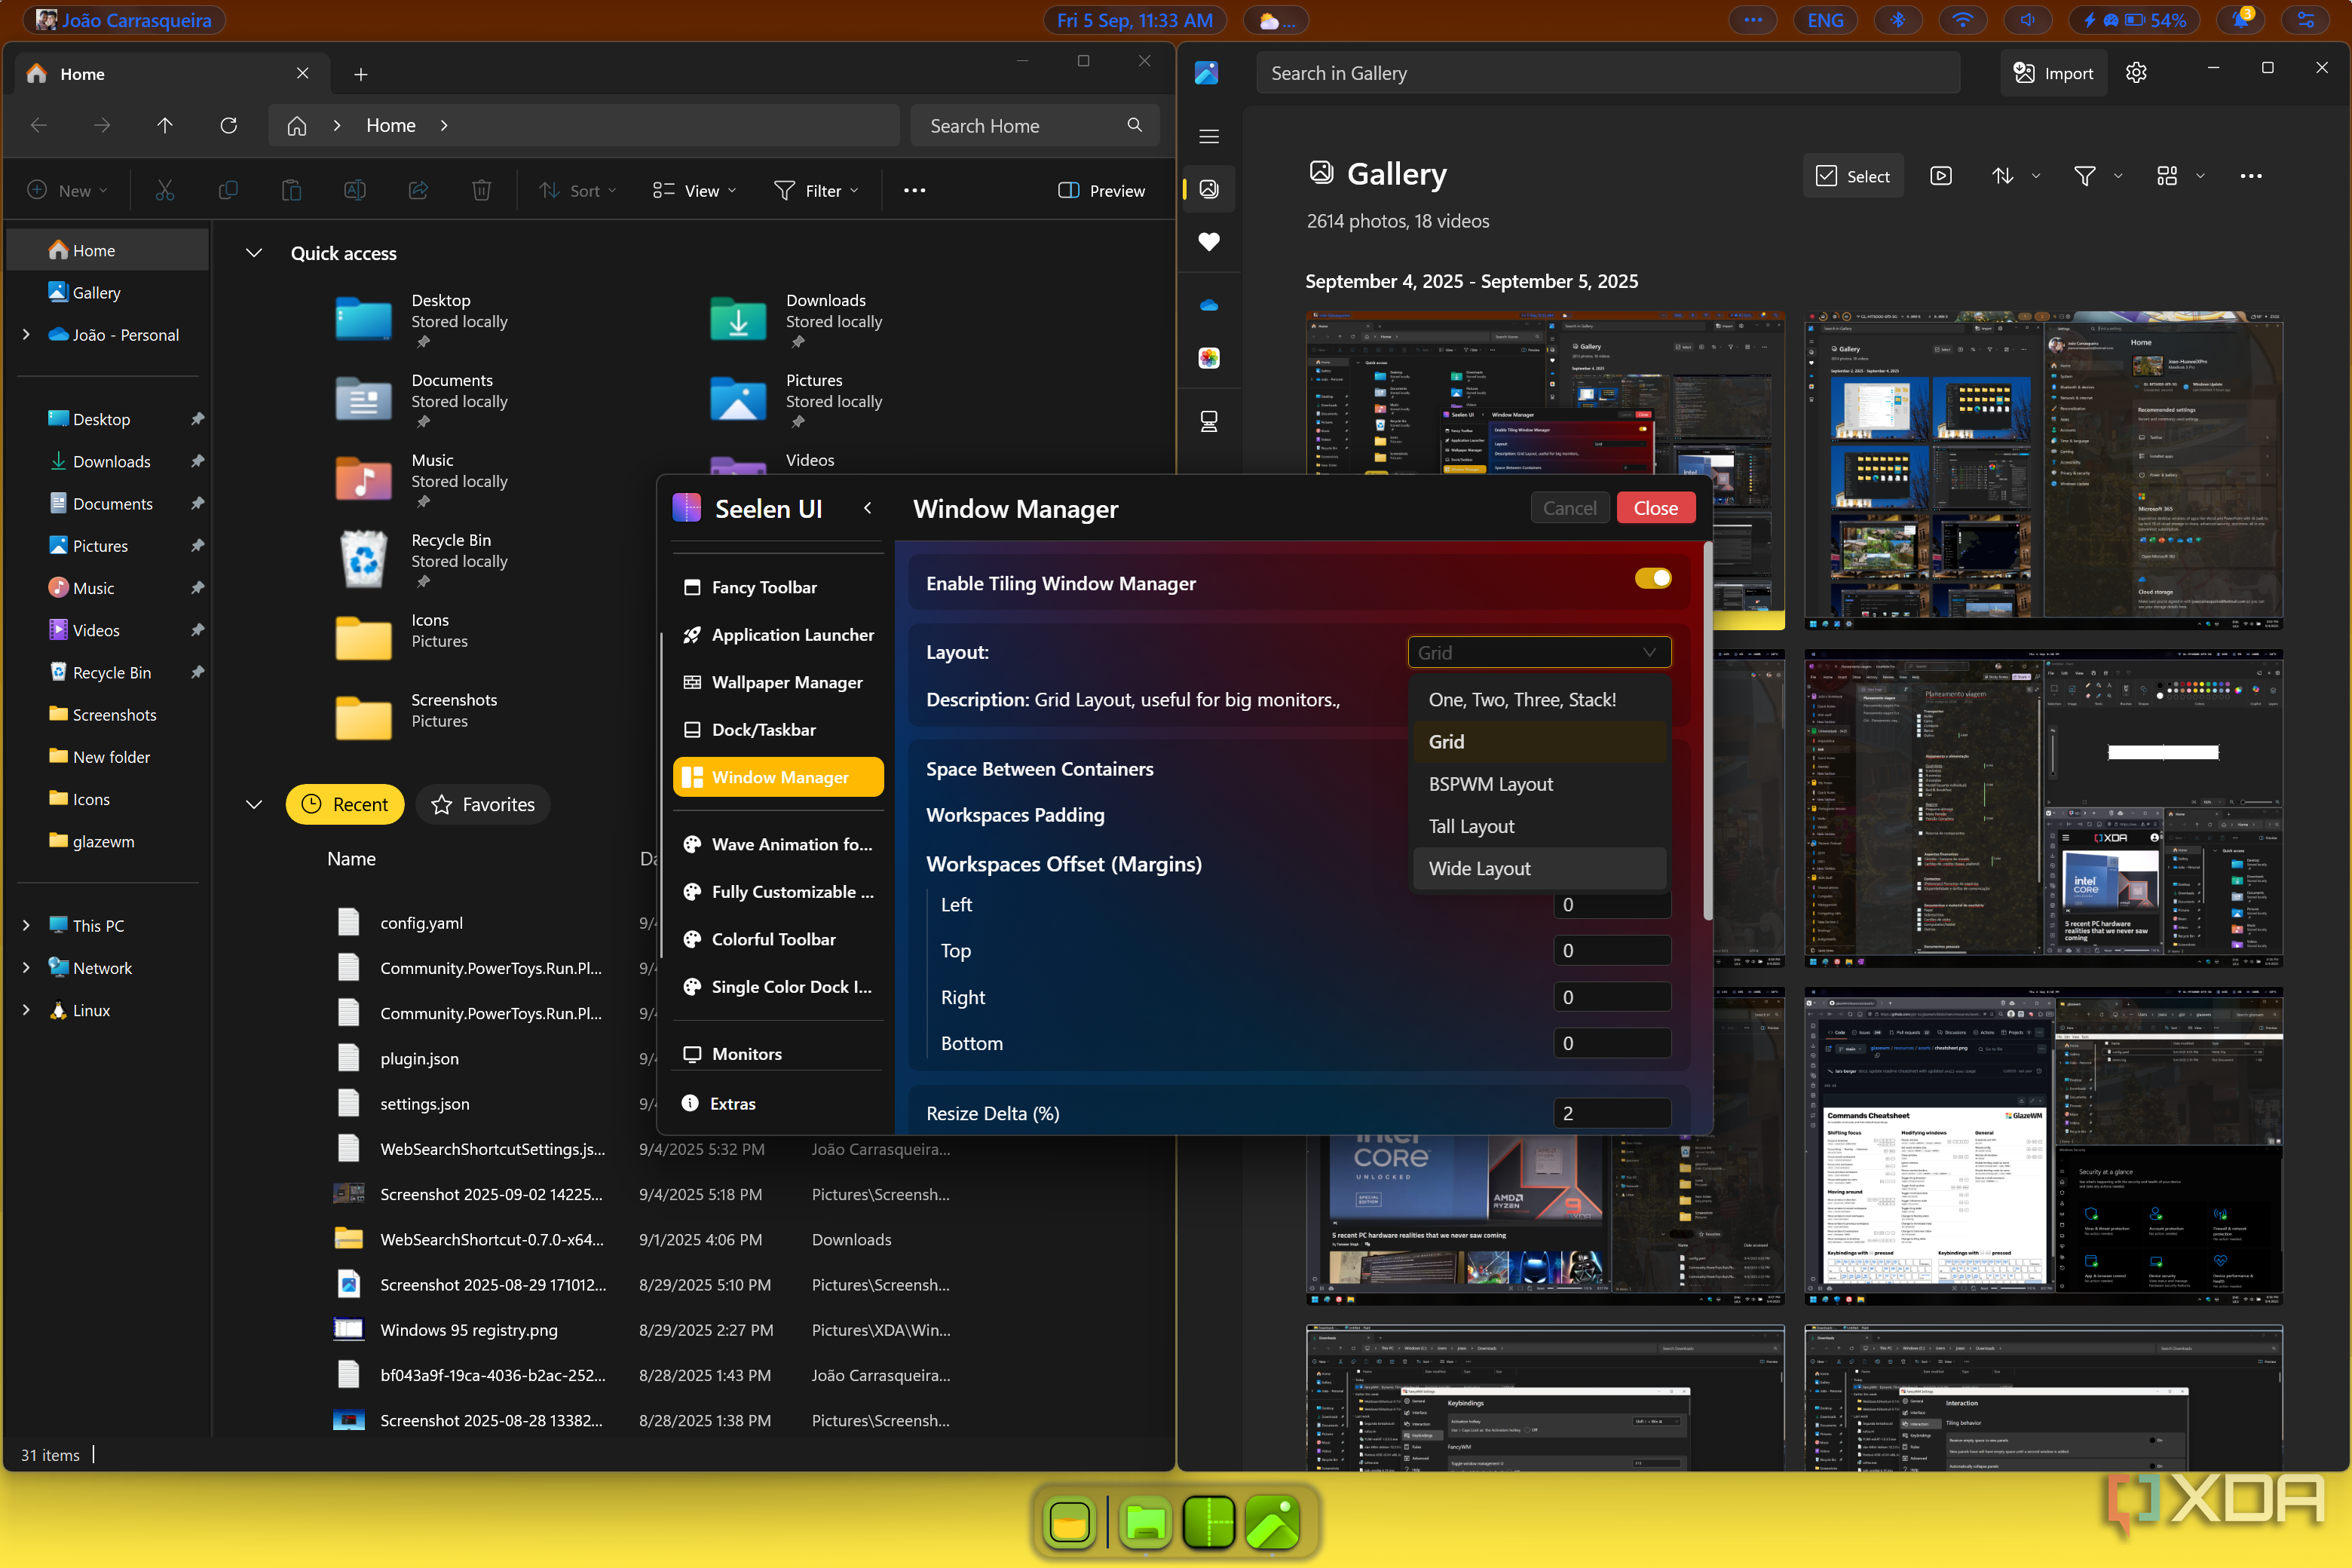Disable the Enable Tiling Window Manager toggle
Image resolution: width=2352 pixels, height=1568 pixels.
(x=1652, y=578)
